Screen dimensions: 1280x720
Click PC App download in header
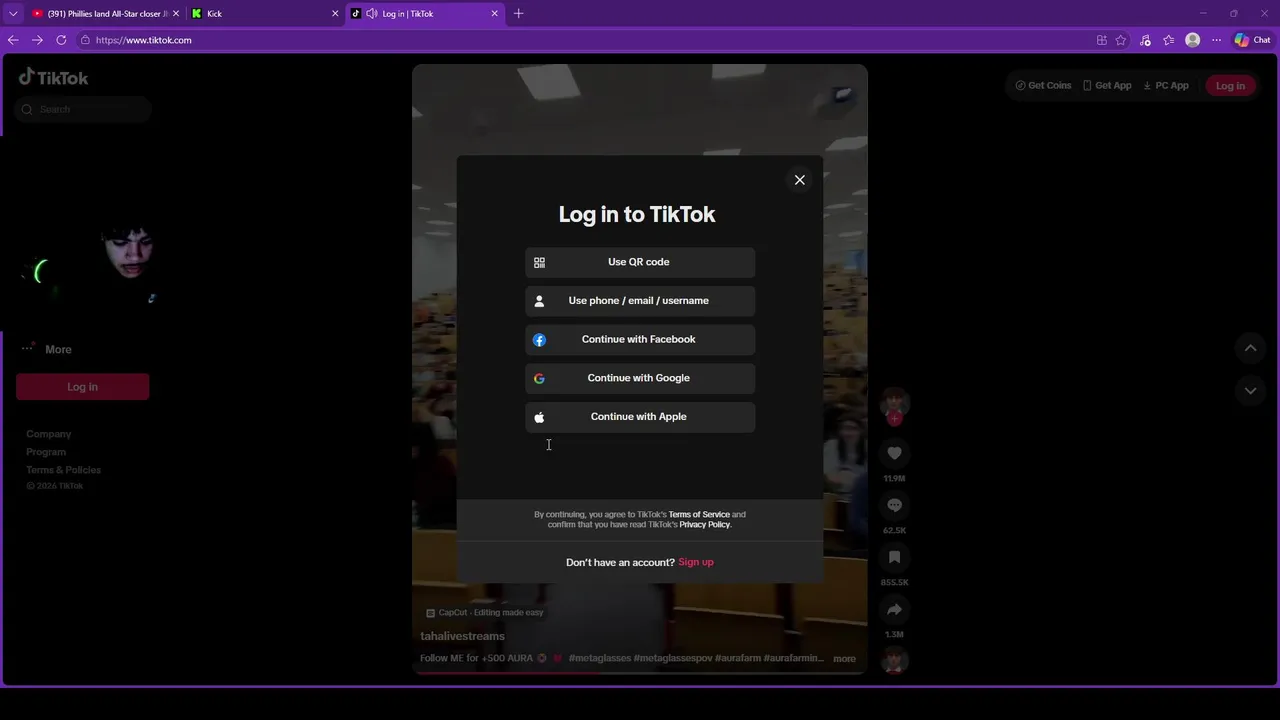tap(1166, 85)
